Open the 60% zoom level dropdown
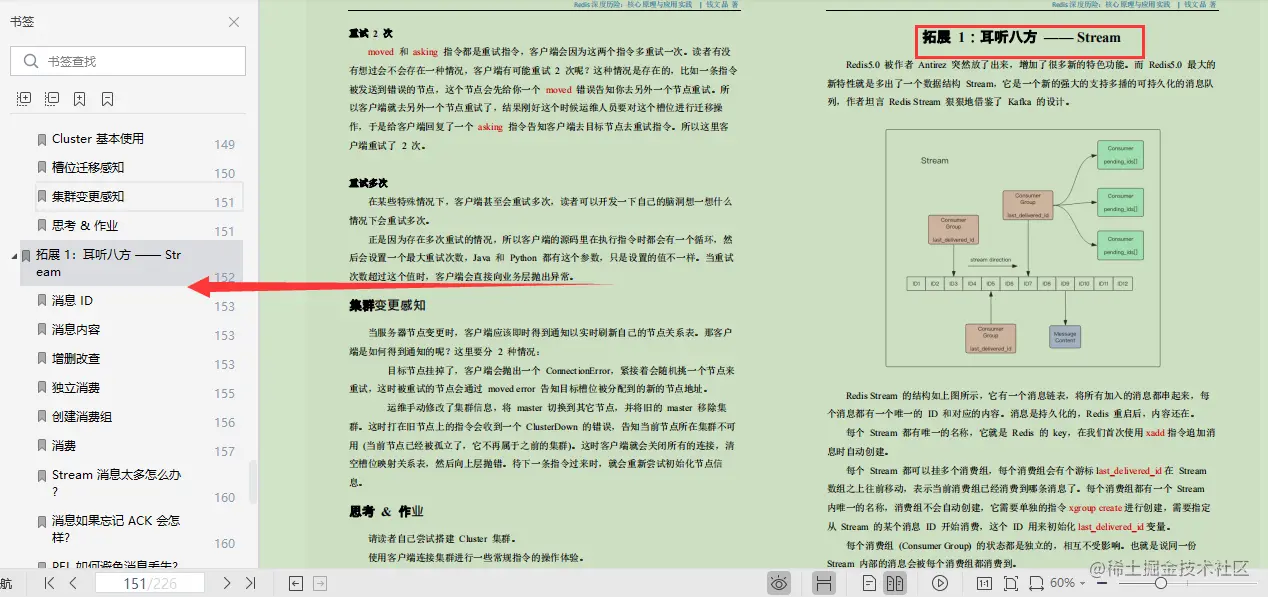 (x=1068, y=583)
